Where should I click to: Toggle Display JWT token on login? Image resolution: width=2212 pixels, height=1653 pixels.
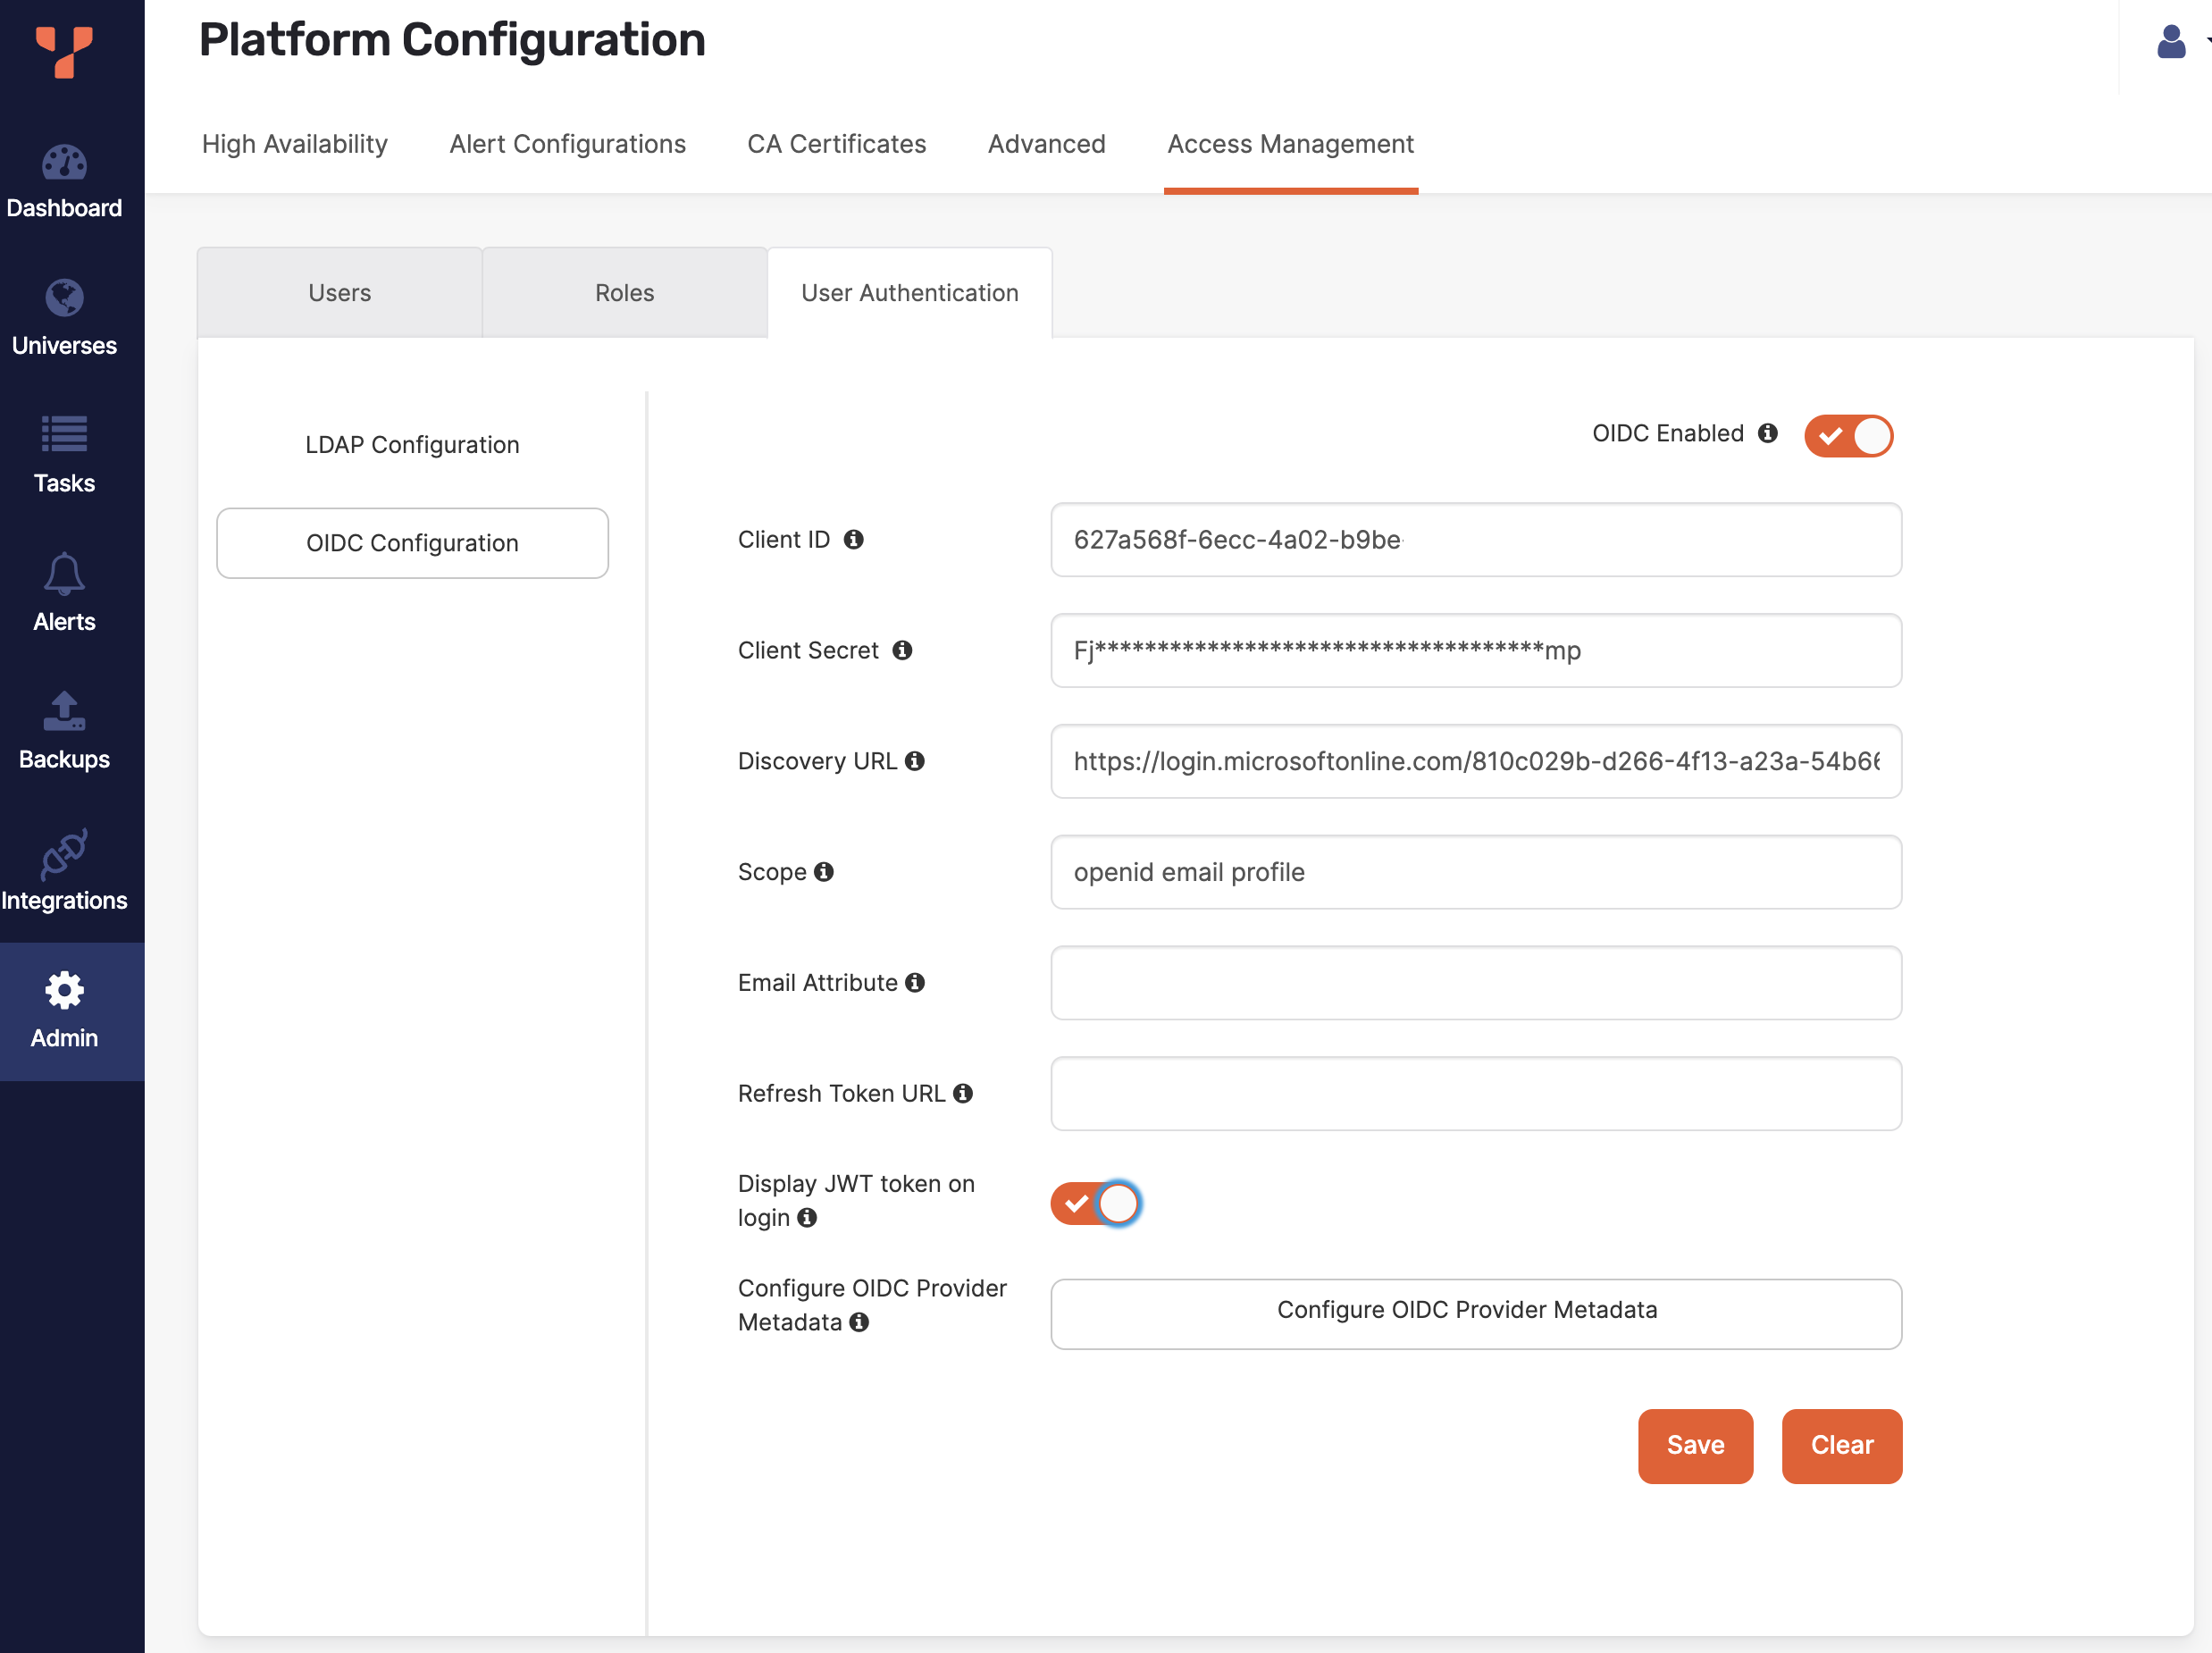[1096, 1204]
